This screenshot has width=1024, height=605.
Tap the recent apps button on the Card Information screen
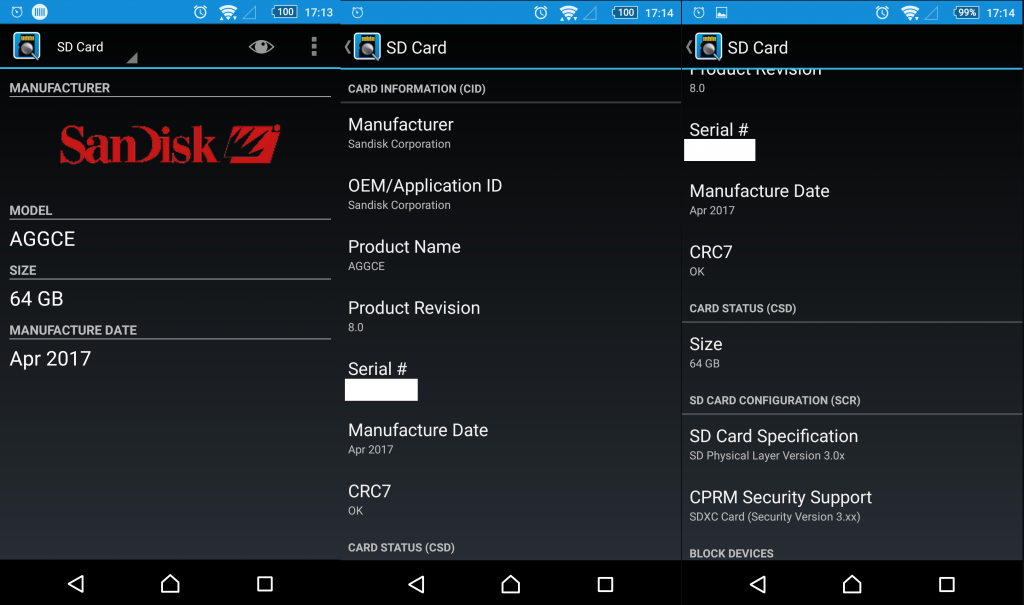[x=605, y=583]
